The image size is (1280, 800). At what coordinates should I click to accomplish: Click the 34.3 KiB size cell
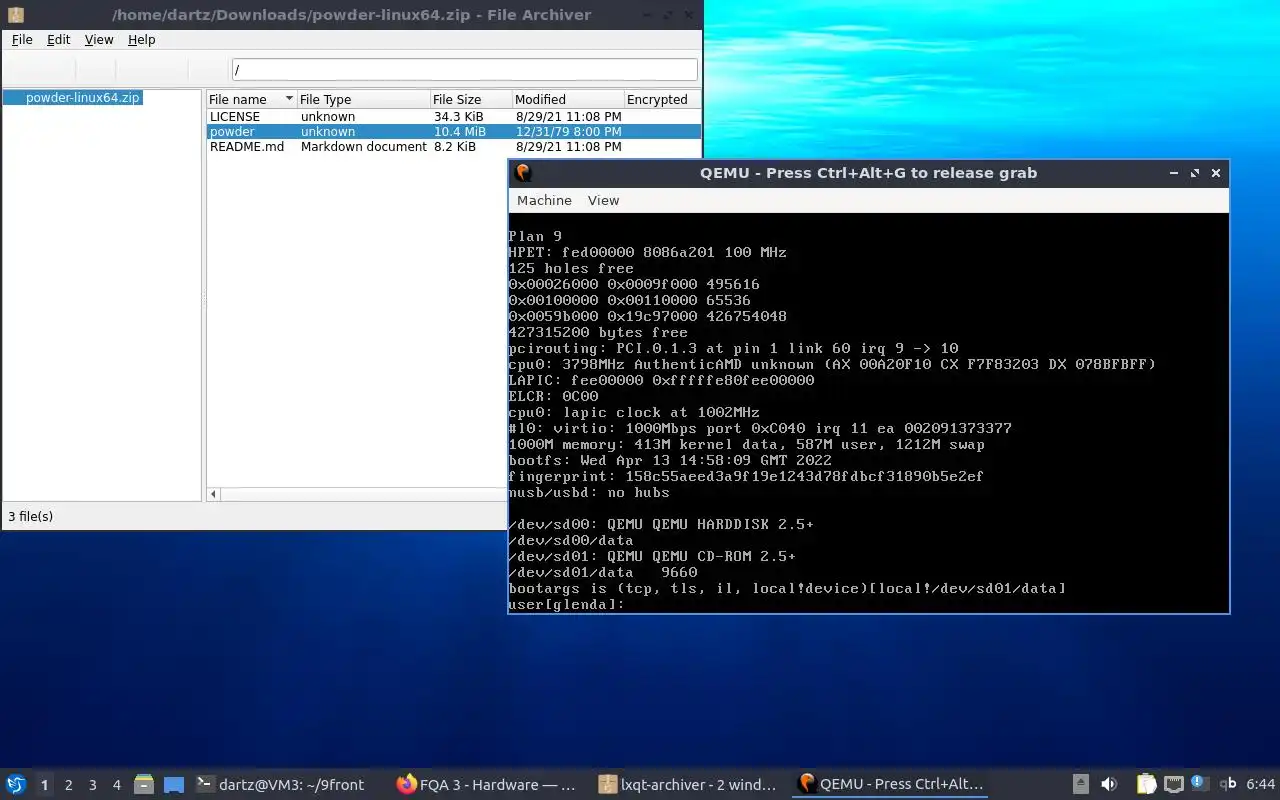pyautogui.click(x=459, y=117)
